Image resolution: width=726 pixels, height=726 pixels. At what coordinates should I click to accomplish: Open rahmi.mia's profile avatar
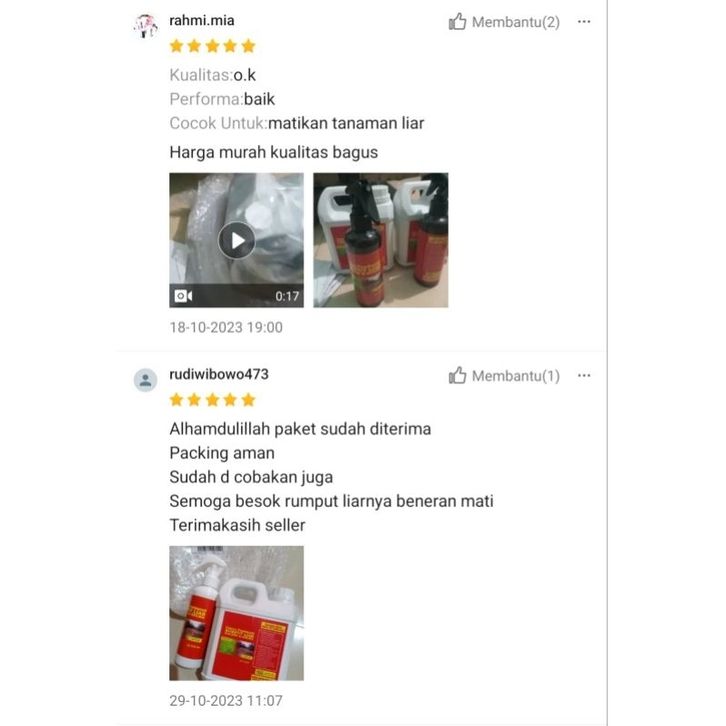(x=145, y=25)
